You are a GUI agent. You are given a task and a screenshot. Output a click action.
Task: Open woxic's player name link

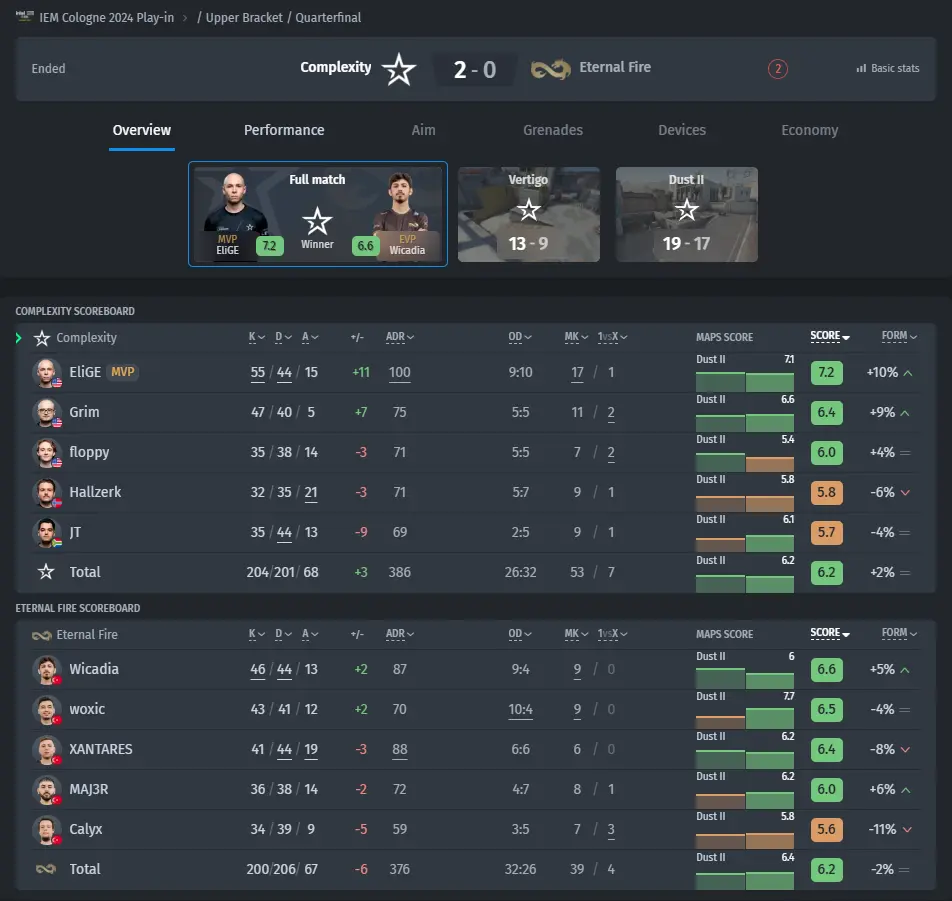click(87, 709)
